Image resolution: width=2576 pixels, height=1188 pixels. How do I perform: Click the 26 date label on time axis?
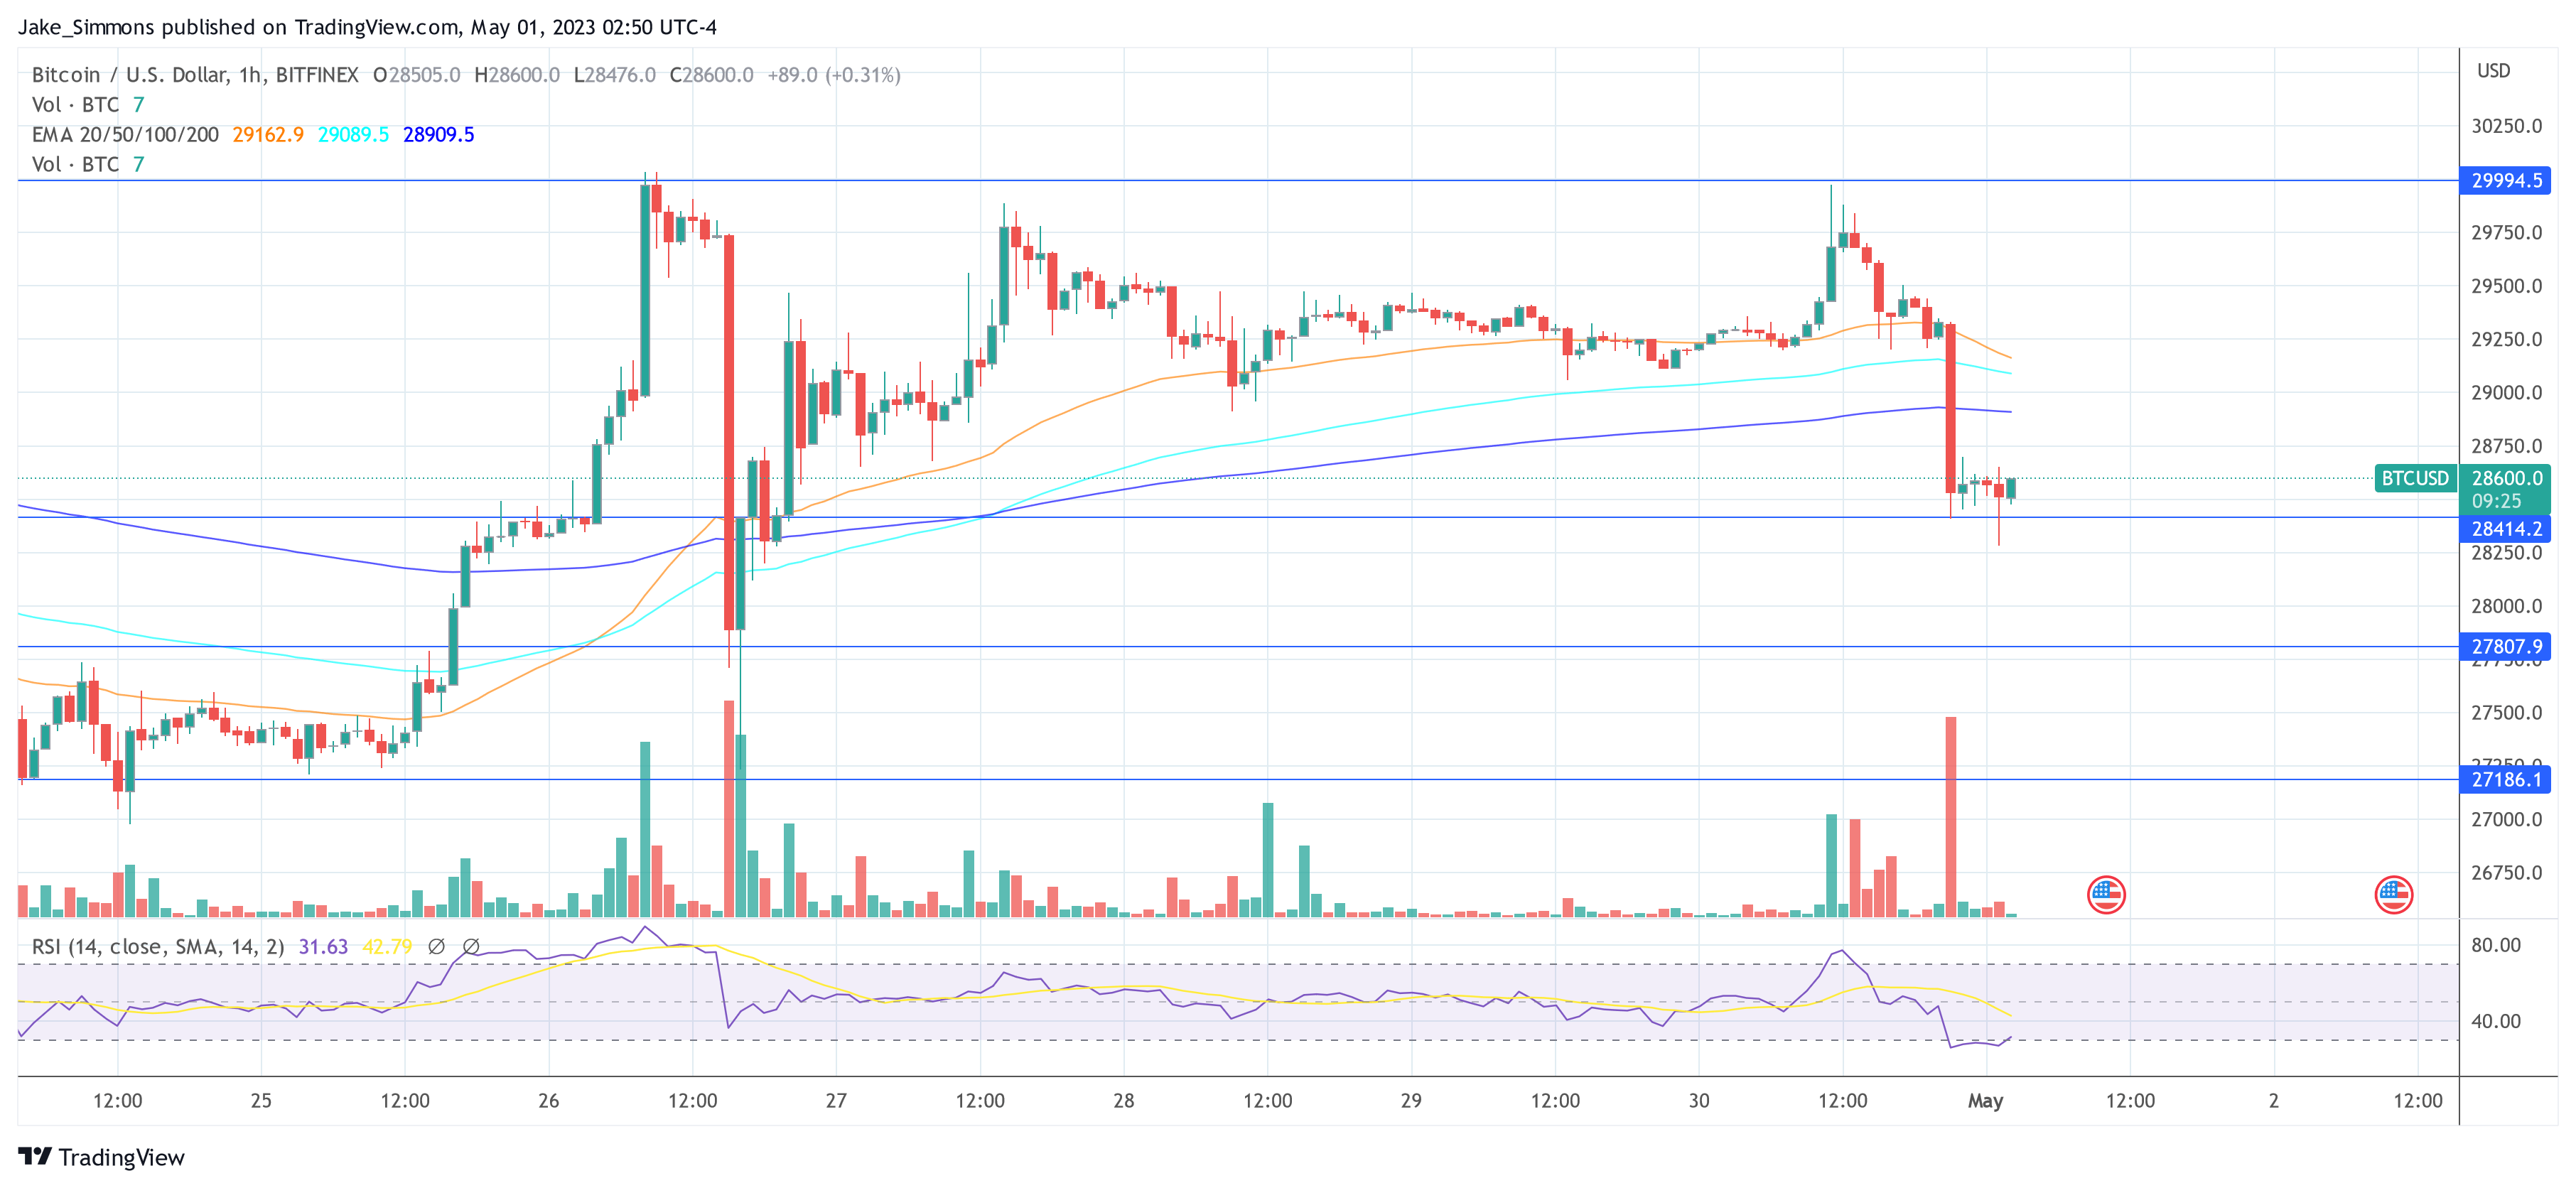point(548,1101)
